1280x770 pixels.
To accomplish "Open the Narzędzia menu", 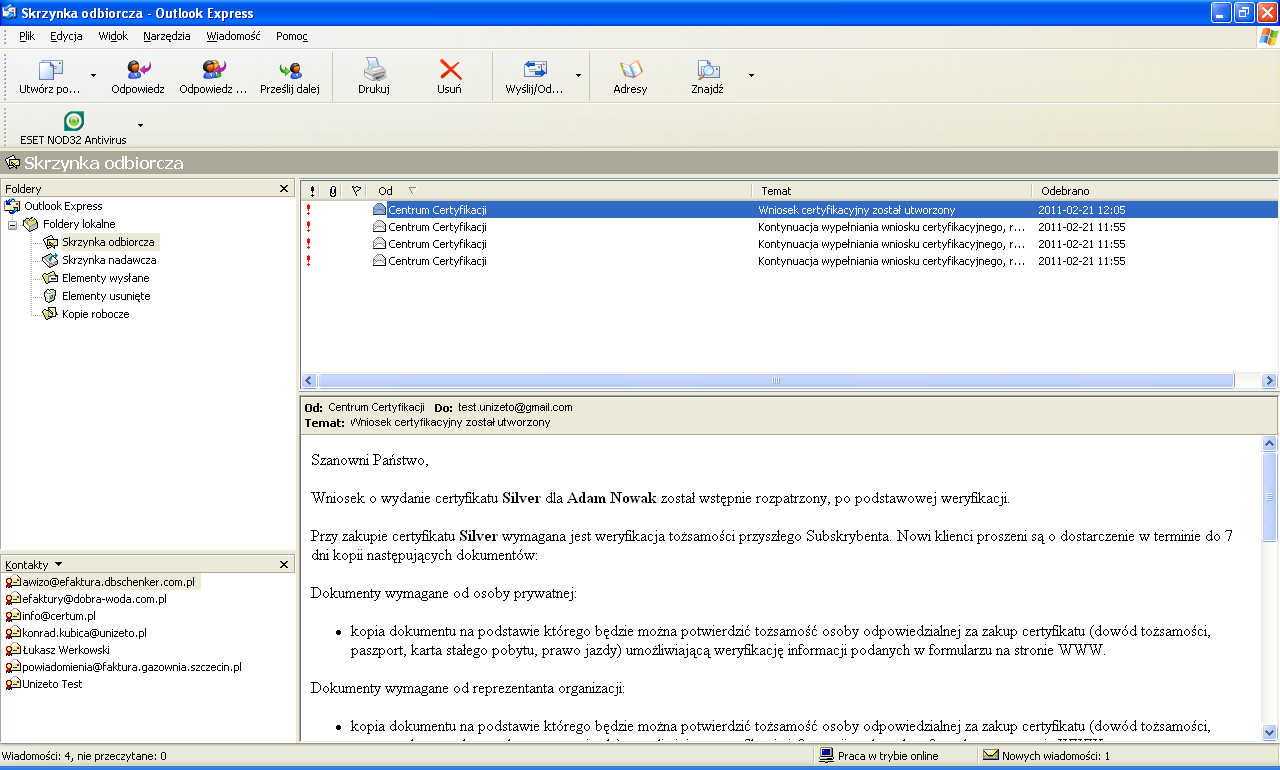I will (x=167, y=36).
